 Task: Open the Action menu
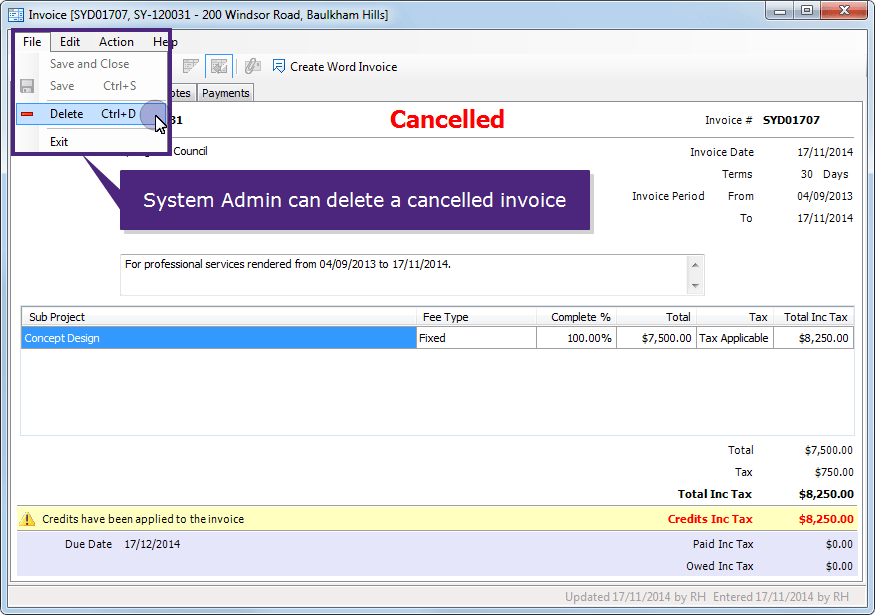[x=116, y=41]
